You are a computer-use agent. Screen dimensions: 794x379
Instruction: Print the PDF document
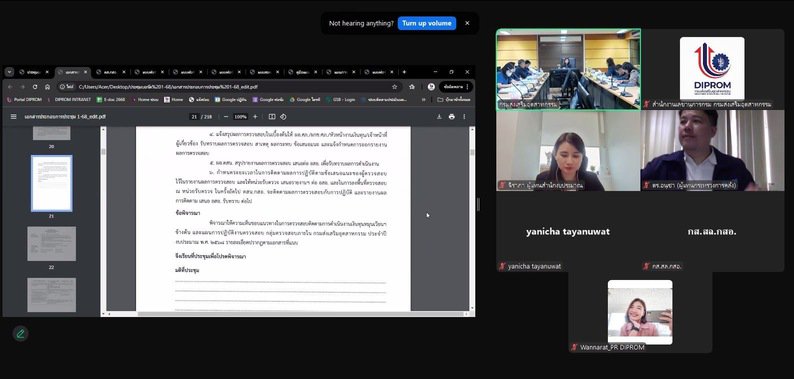[x=452, y=117]
